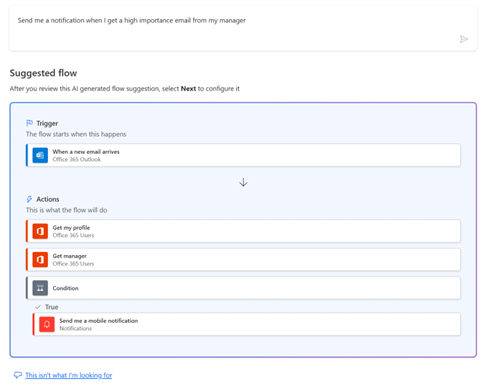The image size is (489, 391).
Task: Click "Office 365 Users" under Get manager
Action: [x=73, y=264]
